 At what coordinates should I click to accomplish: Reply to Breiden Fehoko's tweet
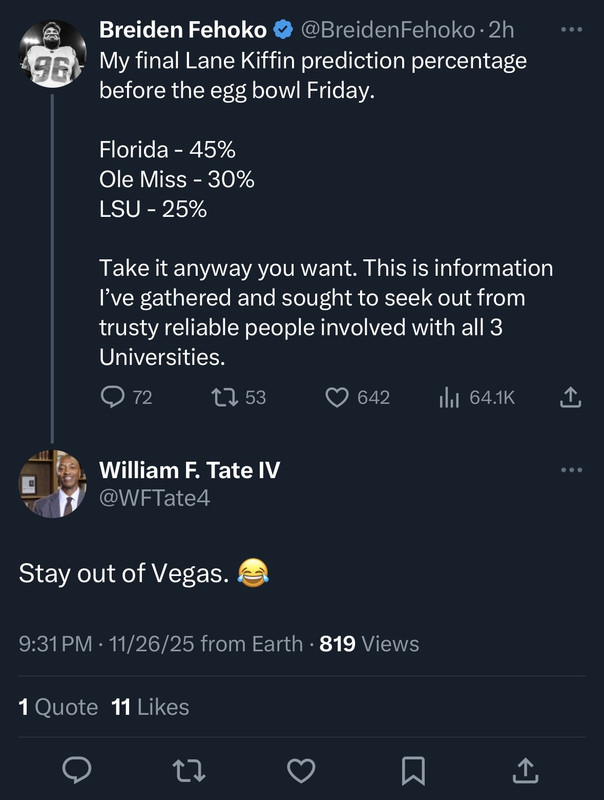113,397
